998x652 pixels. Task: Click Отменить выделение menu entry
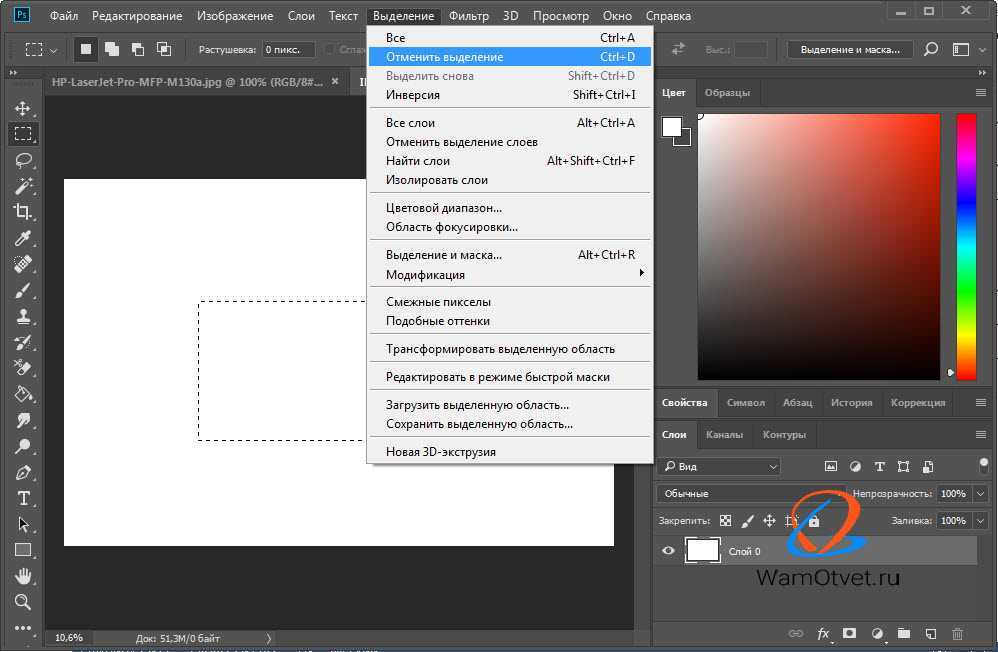(510, 57)
